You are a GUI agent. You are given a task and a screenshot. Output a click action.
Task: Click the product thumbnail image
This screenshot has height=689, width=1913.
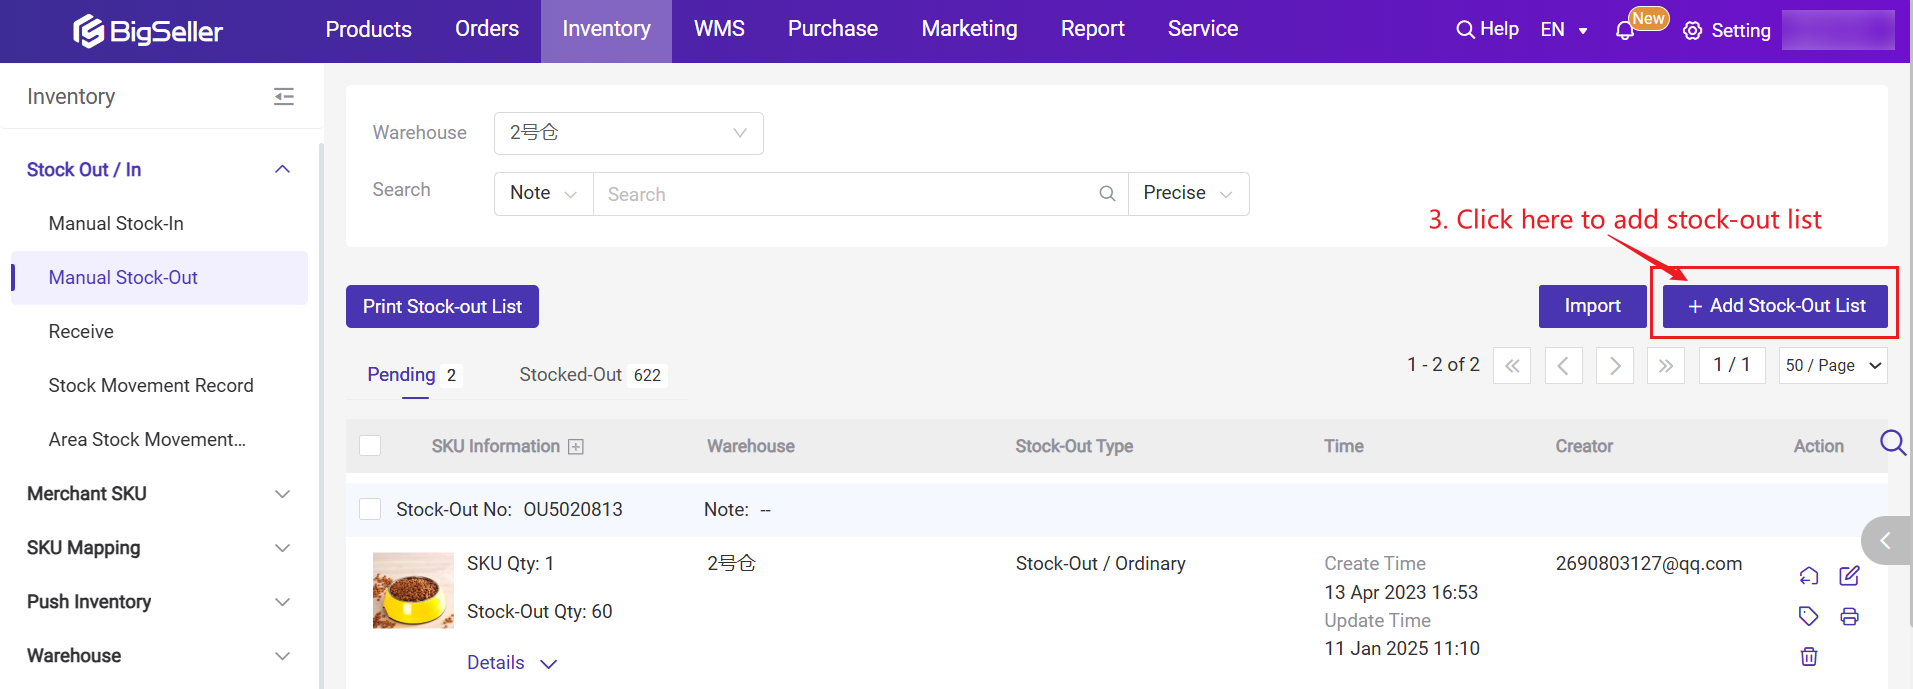(413, 590)
